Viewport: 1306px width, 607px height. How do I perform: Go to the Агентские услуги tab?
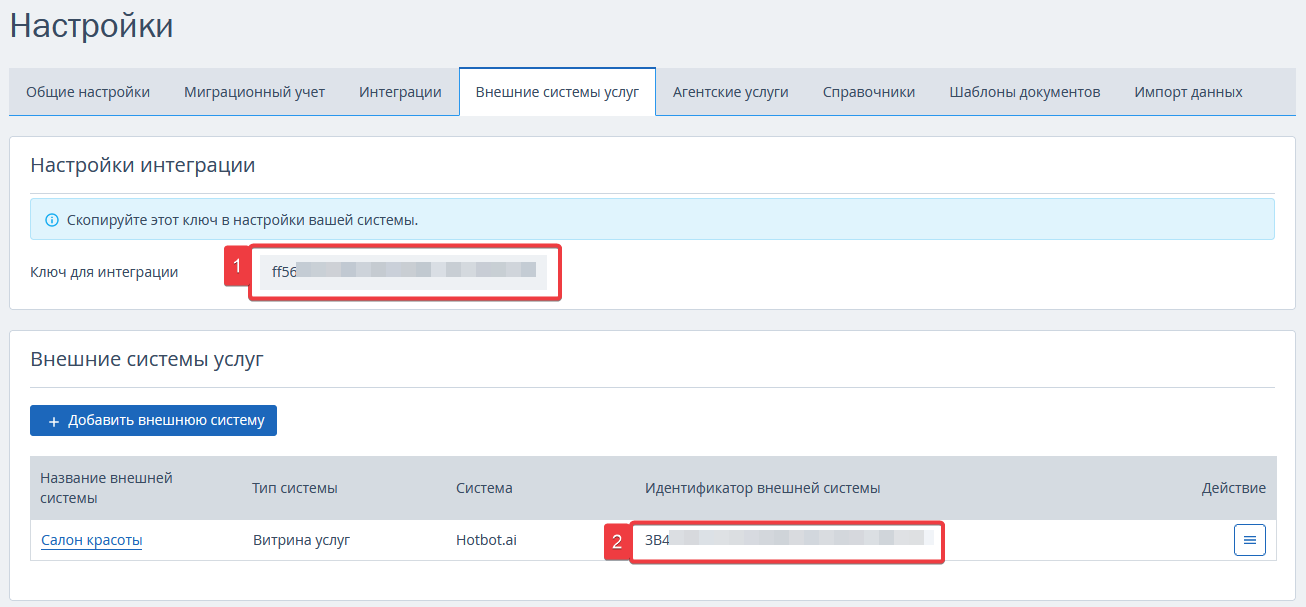(x=731, y=92)
